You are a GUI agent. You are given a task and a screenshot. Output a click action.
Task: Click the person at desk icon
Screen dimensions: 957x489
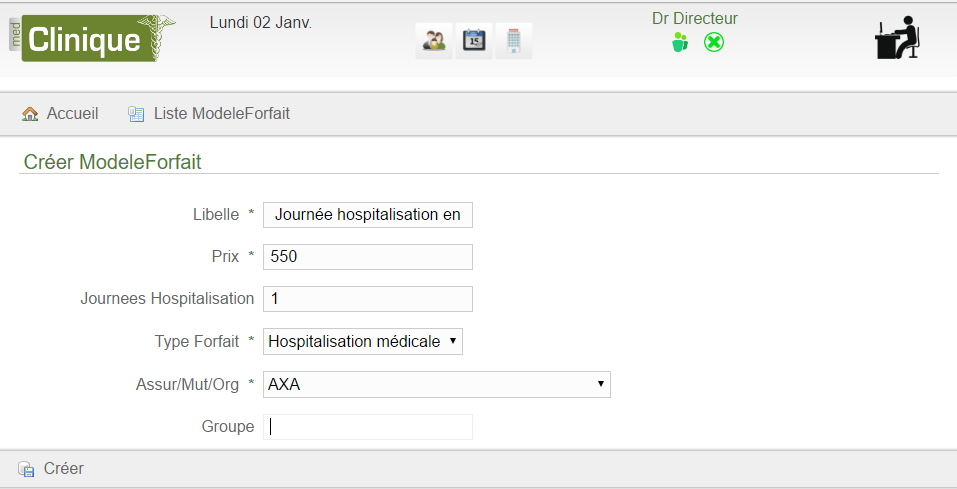(897, 38)
